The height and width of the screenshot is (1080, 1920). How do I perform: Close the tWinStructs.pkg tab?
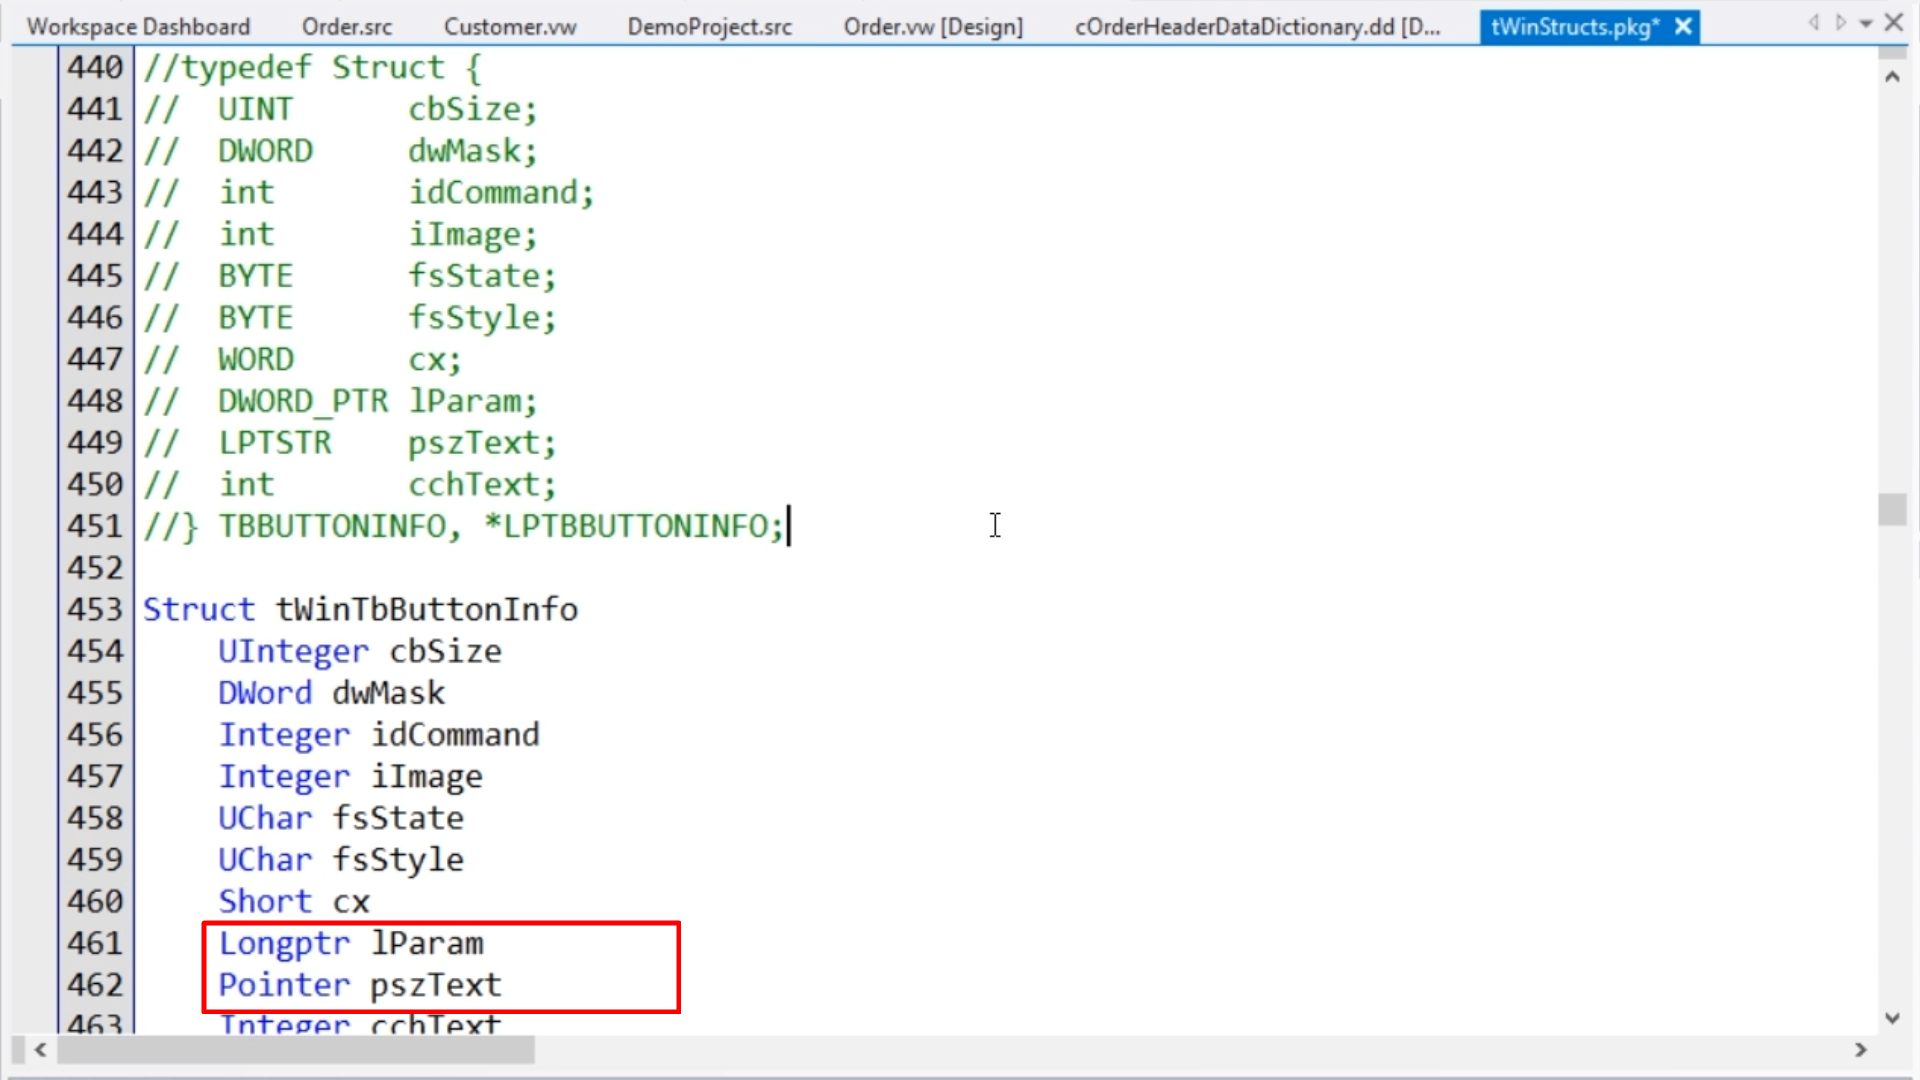1683,27
